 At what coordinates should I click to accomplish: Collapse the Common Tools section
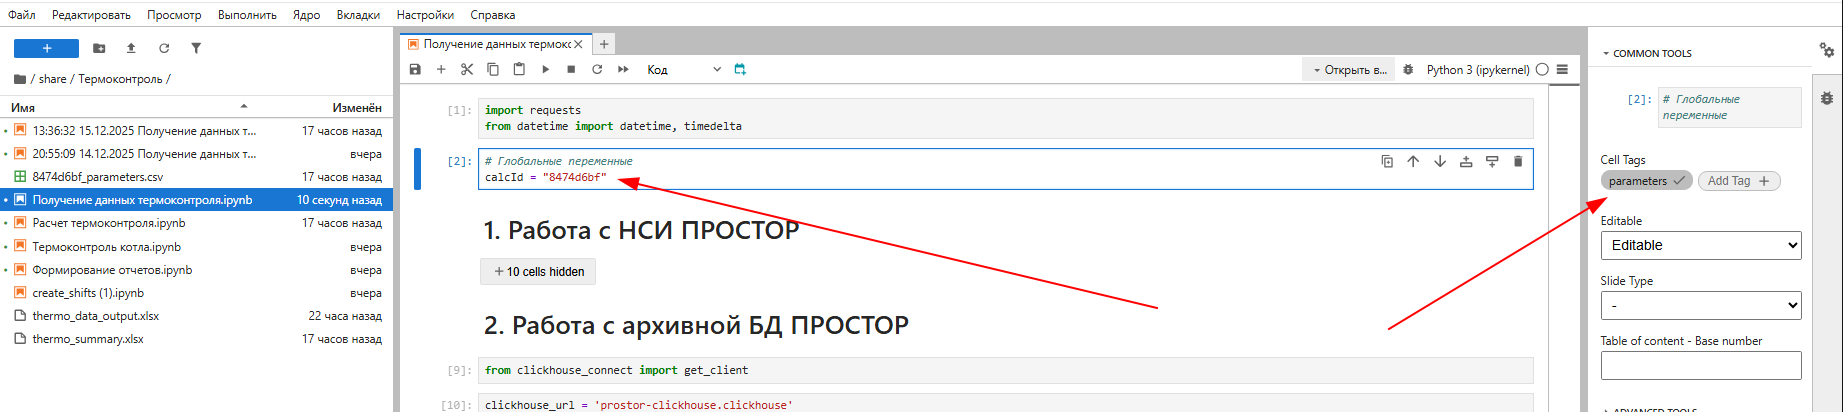coord(1651,53)
